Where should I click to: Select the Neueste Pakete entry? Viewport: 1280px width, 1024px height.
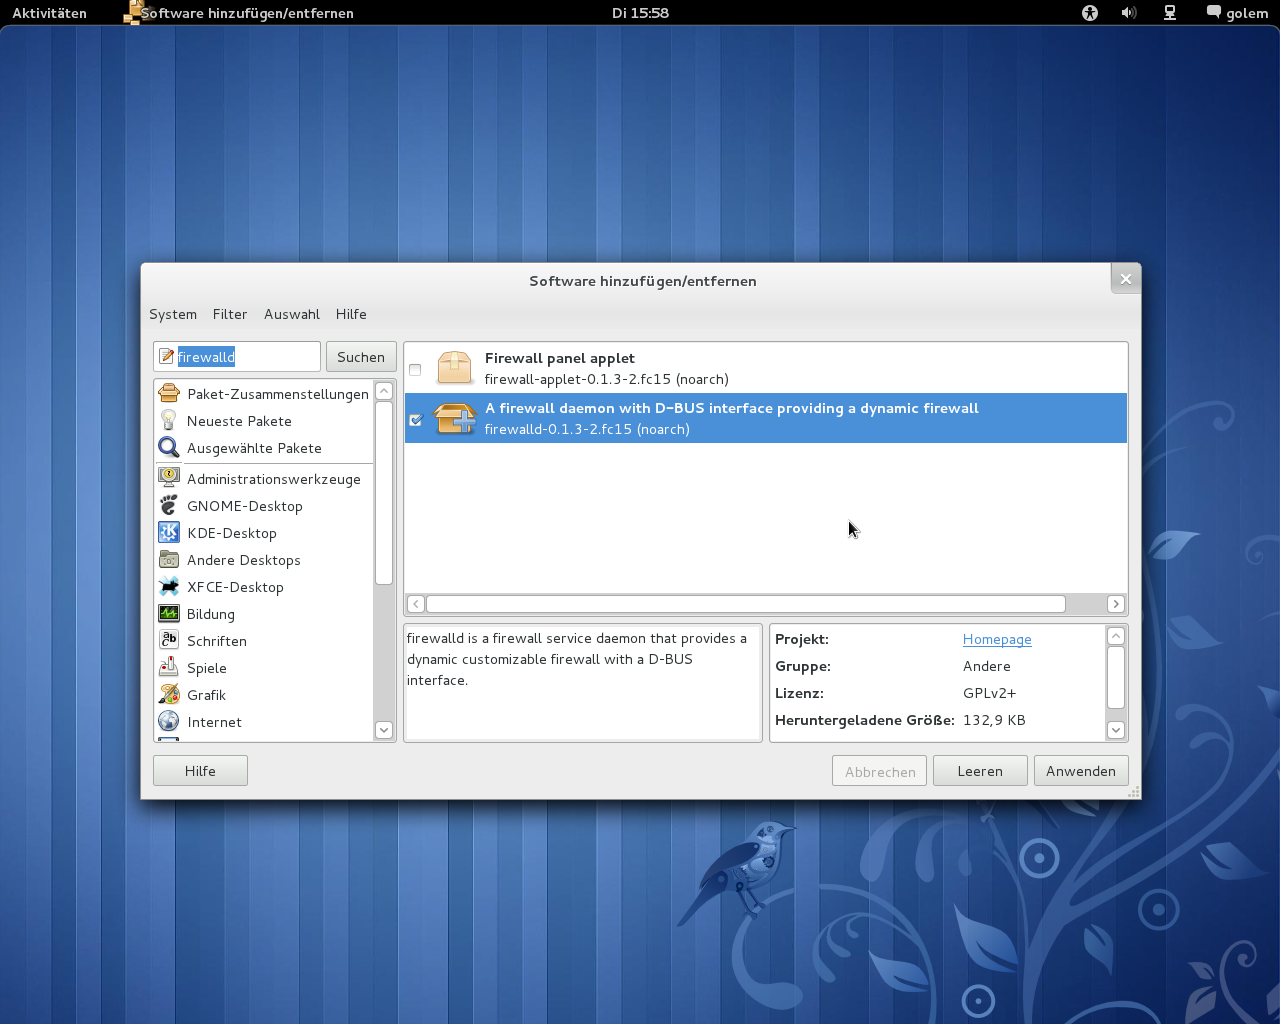[x=239, y=420]
